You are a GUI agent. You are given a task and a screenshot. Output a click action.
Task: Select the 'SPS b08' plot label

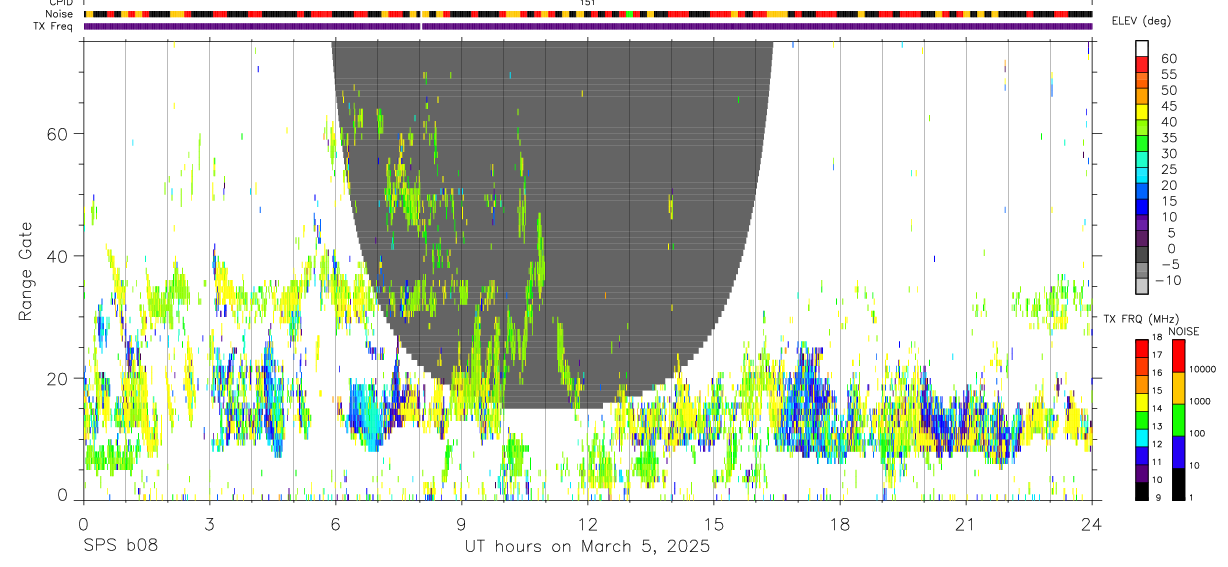pos(120,546)
